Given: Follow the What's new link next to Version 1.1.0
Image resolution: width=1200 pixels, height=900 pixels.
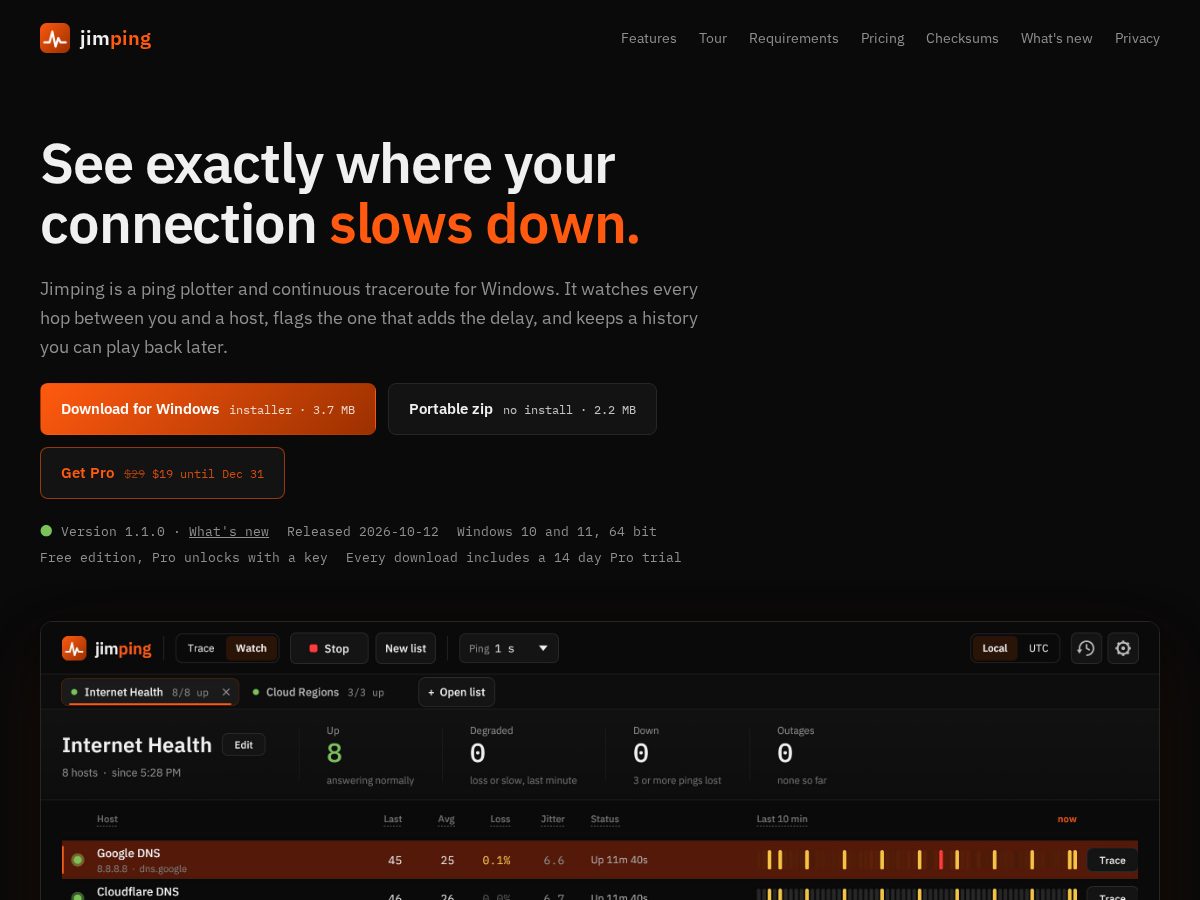Looking at the screenshot, I should 229,531.
